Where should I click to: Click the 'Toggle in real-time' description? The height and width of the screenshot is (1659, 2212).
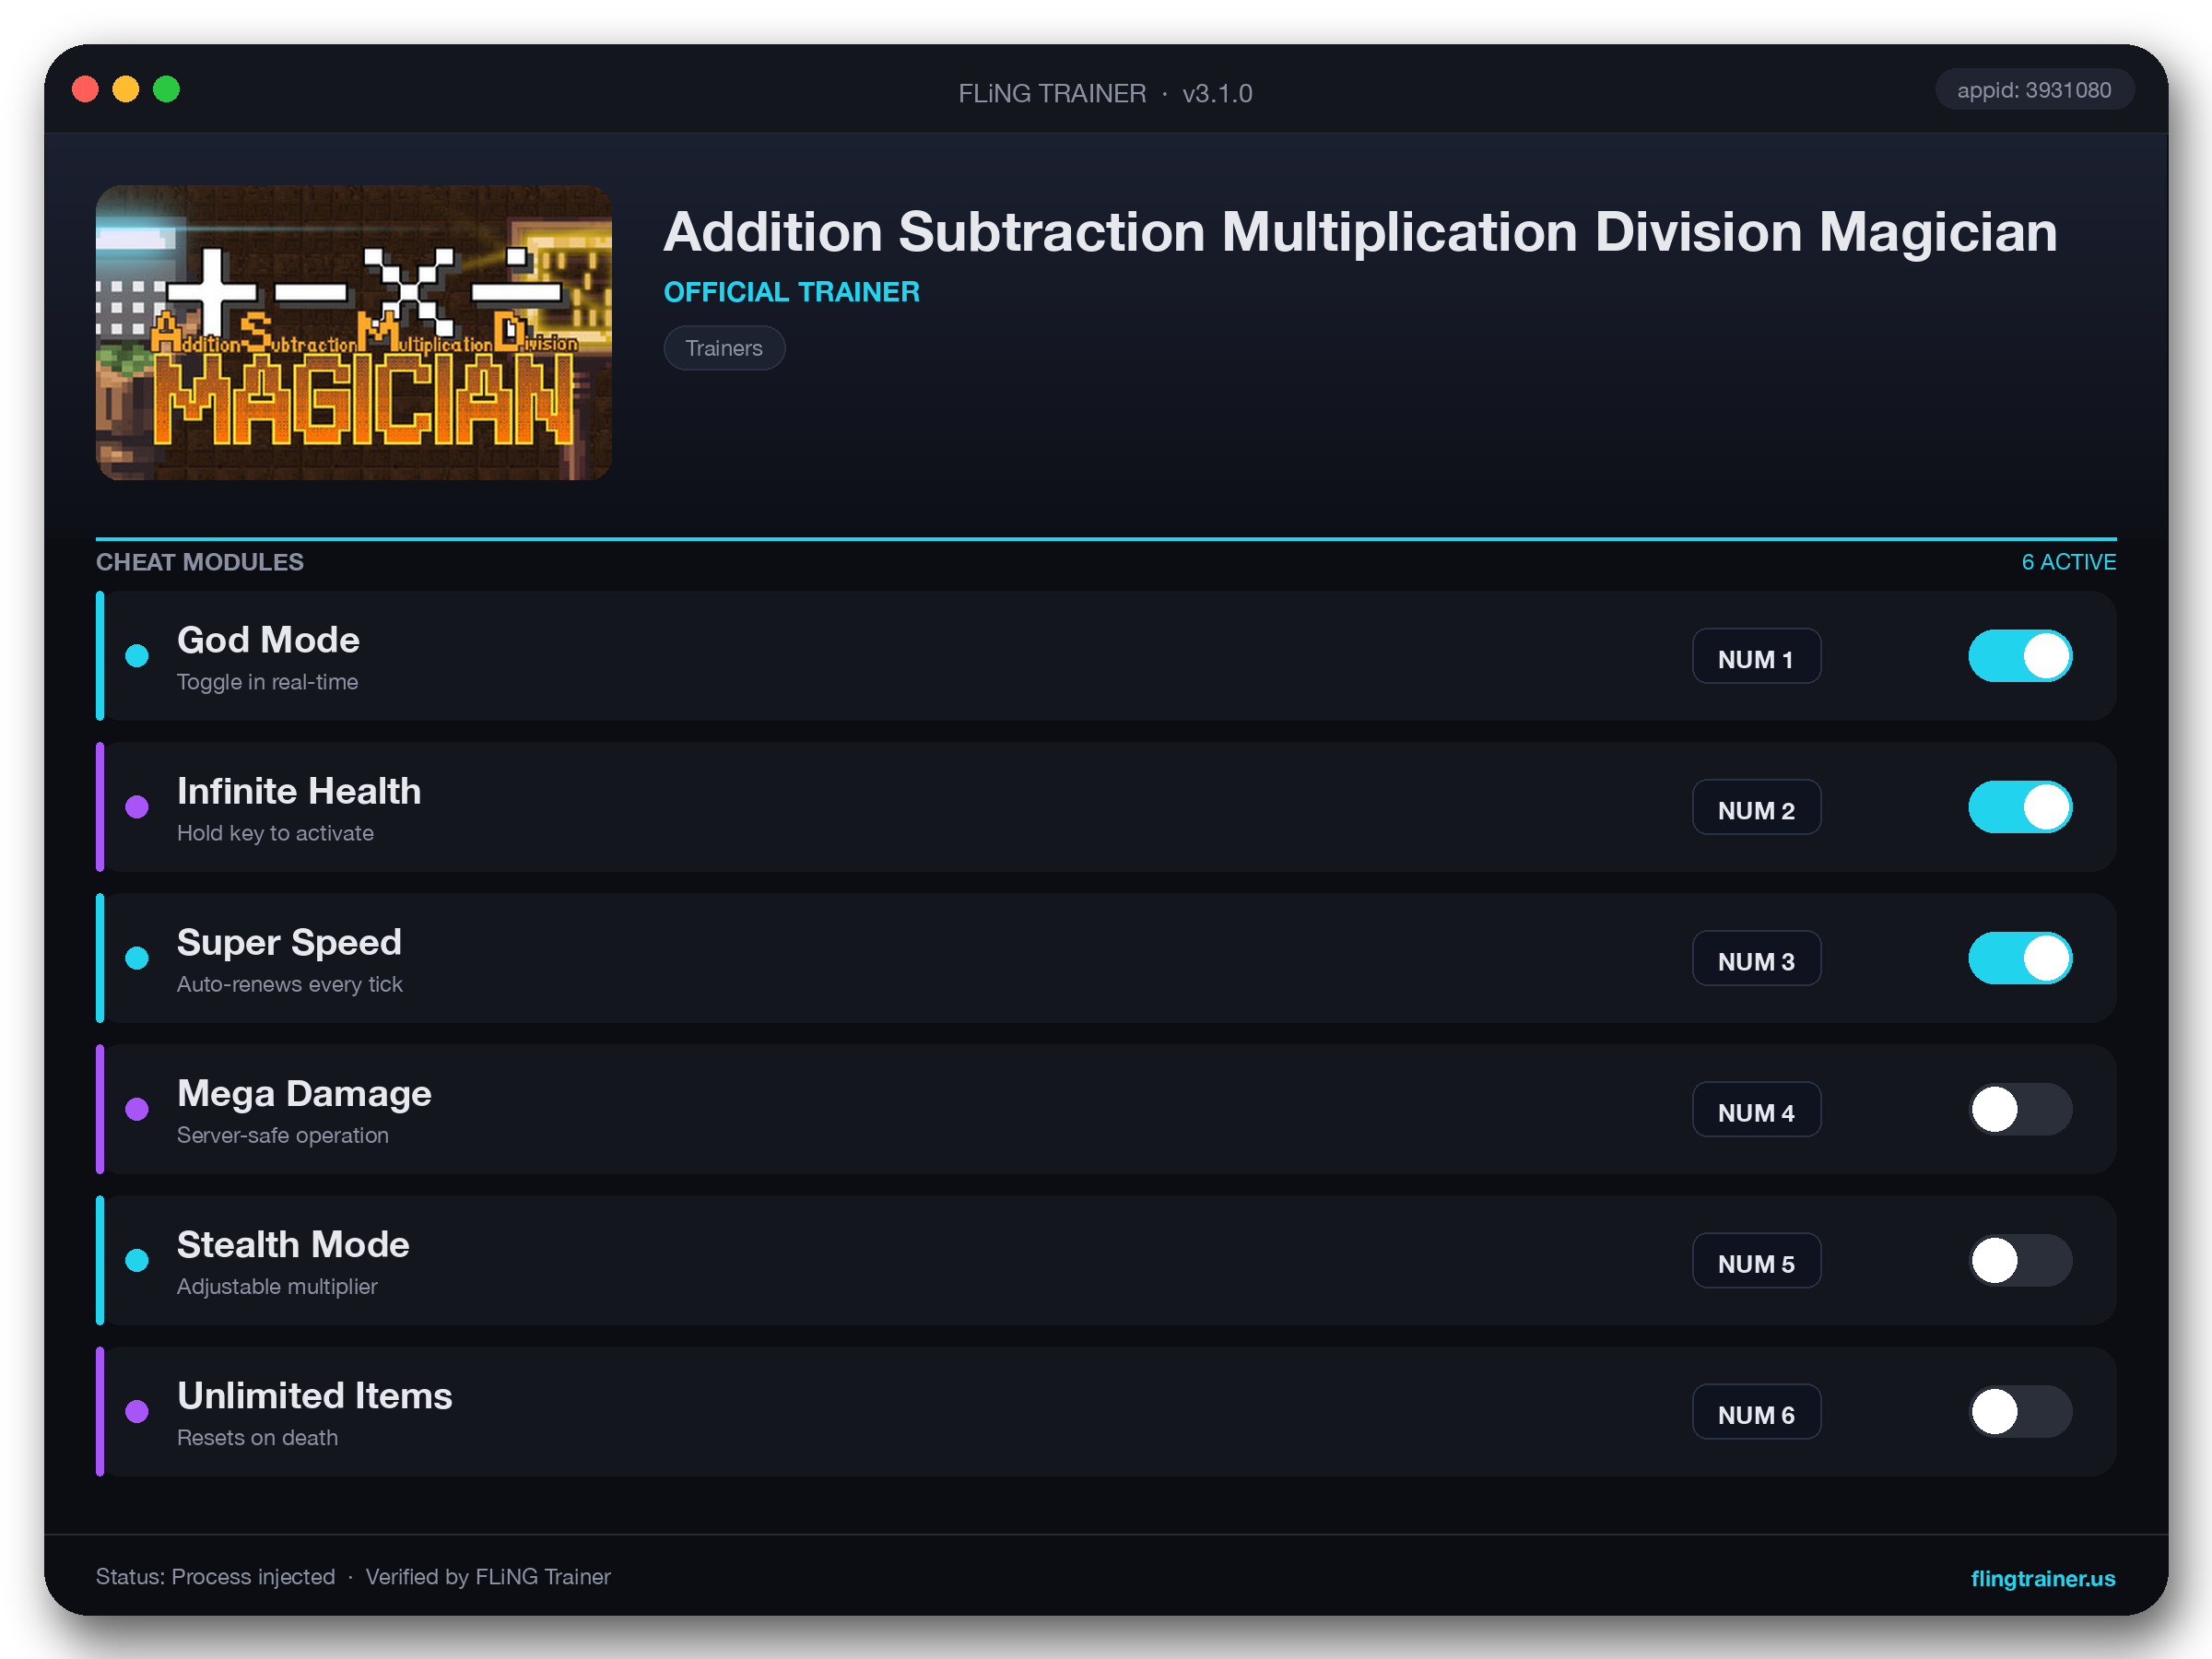click(267, 682)
